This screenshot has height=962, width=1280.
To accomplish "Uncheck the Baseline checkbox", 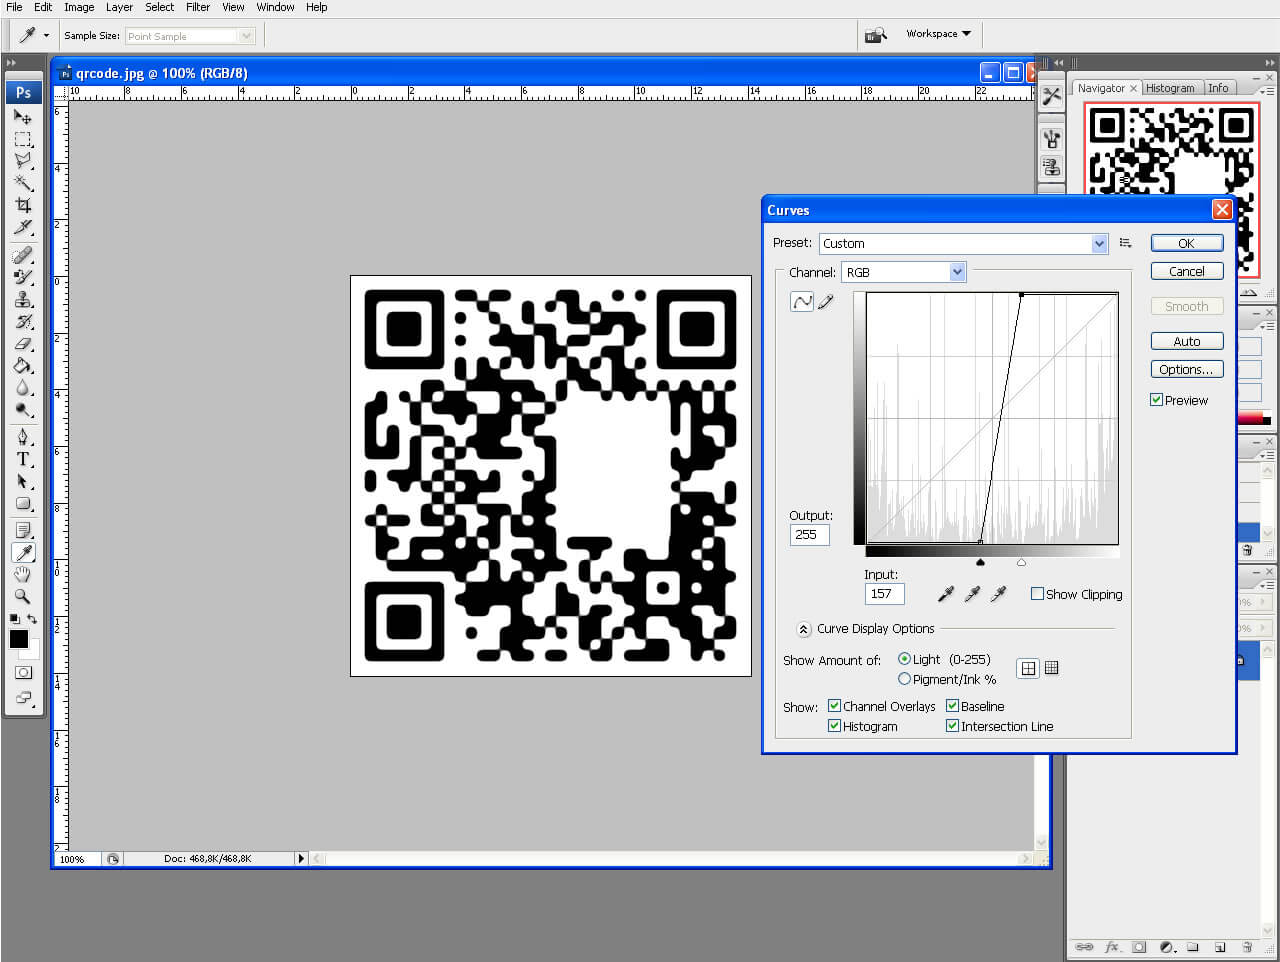I will (952, 706).
